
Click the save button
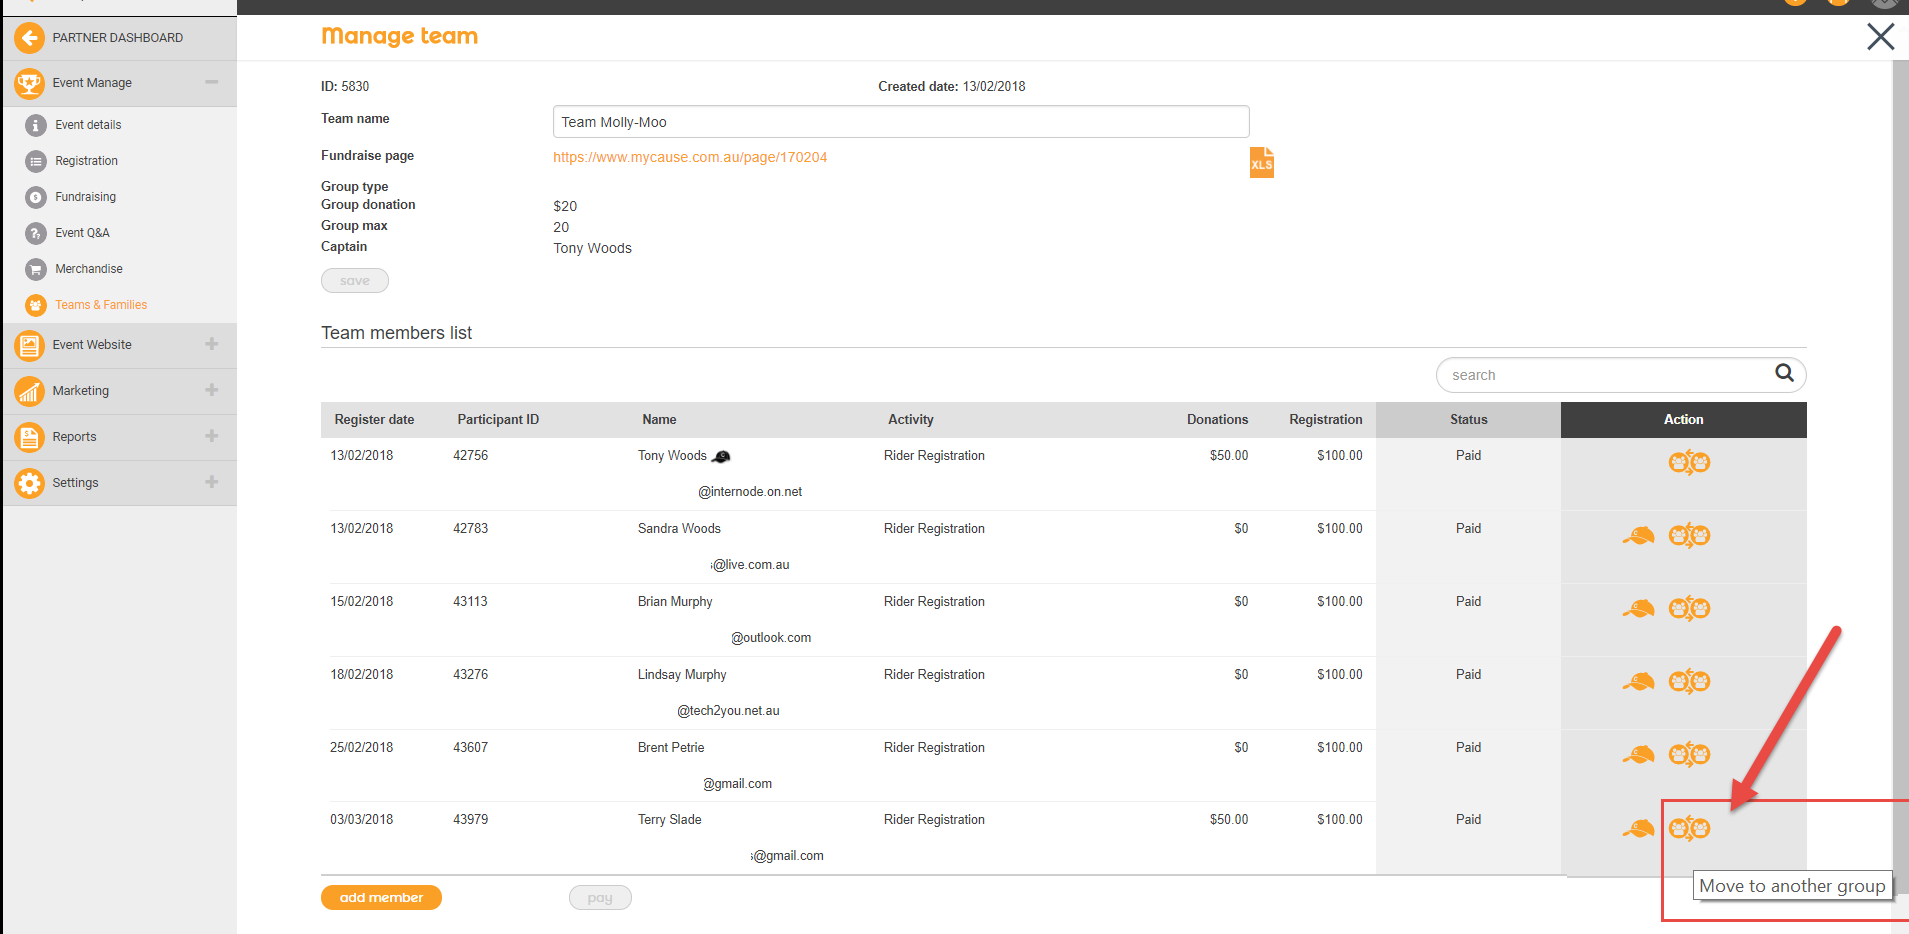pos(355,281)
